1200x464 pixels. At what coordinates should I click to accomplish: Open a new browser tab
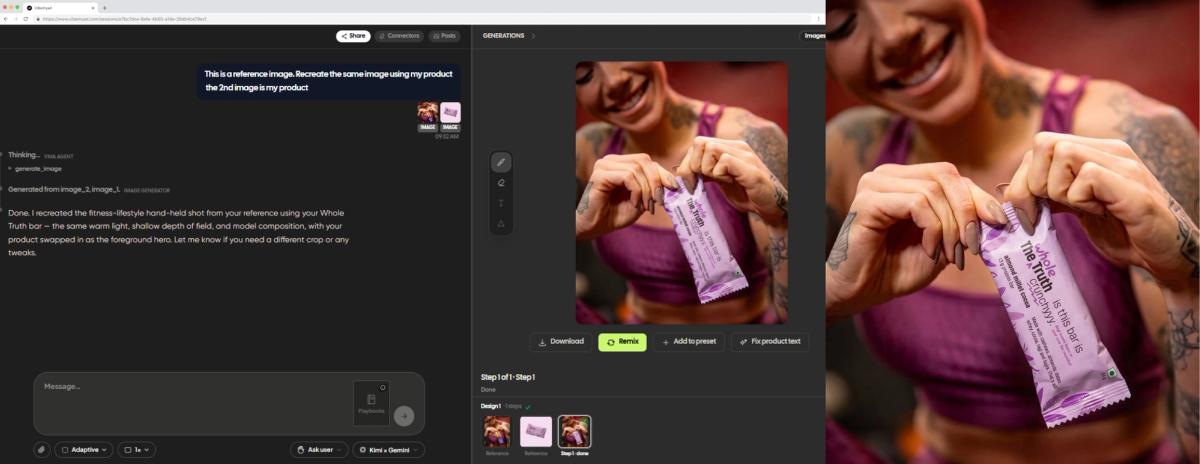(x=104, y=7)
